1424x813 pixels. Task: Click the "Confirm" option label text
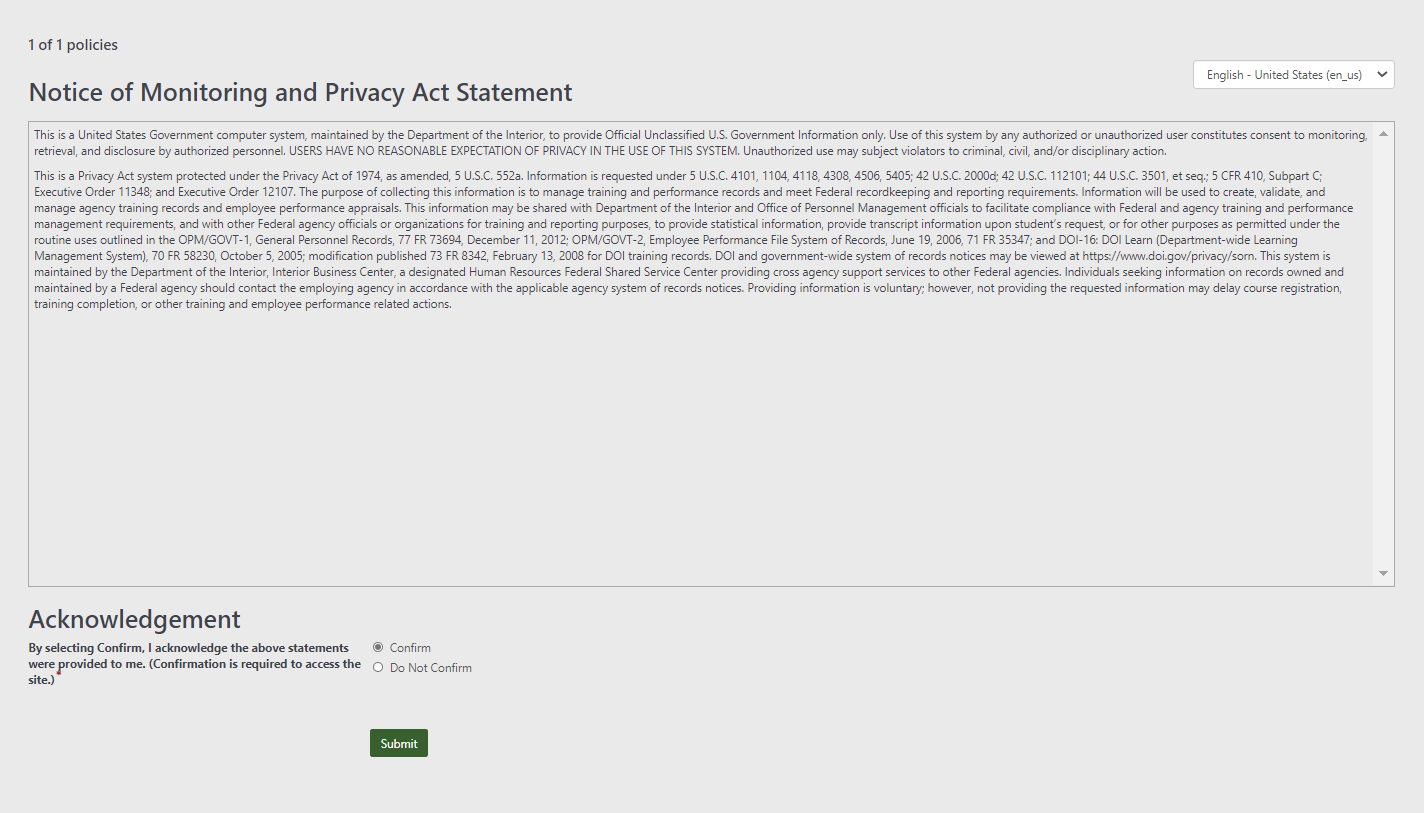[410, 648]
